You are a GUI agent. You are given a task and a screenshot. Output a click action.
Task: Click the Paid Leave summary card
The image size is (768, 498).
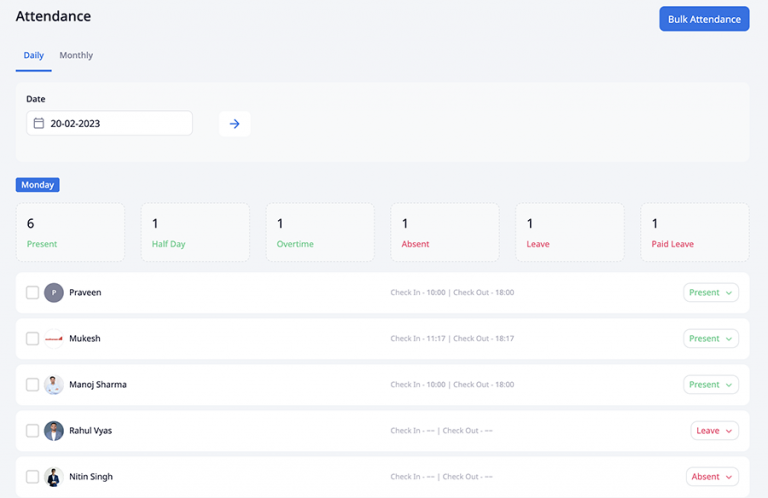click(695, 232)
